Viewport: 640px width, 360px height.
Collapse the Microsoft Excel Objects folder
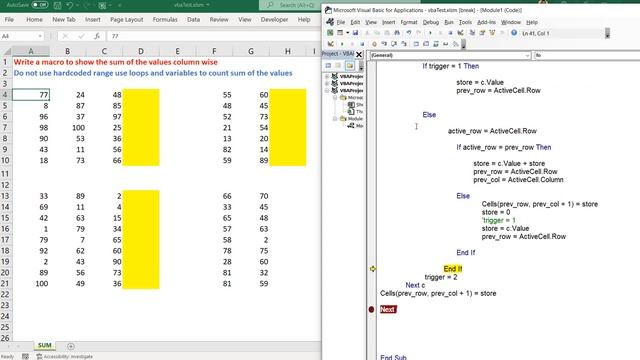point(335,98)
